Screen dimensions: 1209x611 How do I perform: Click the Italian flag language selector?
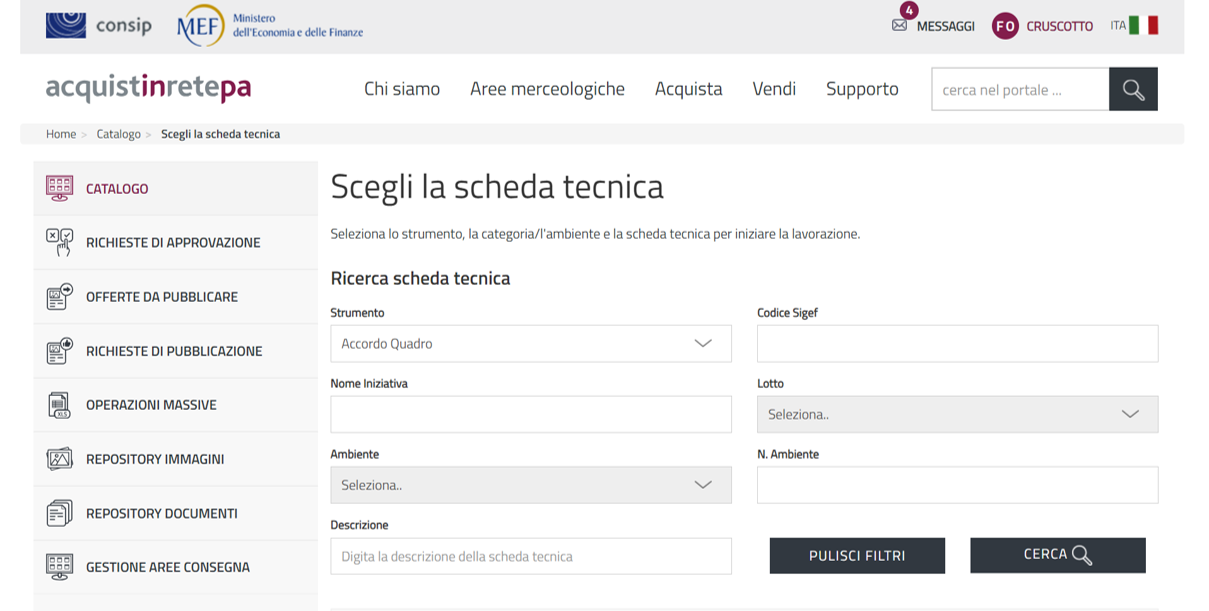tap(1143, 26)
